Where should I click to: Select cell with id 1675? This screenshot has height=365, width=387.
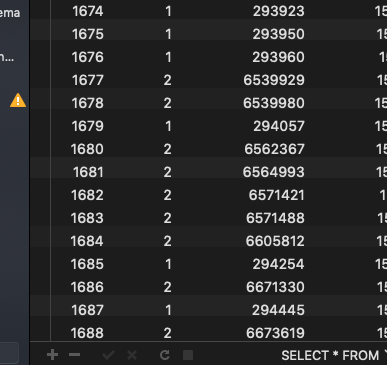(88, 34)
